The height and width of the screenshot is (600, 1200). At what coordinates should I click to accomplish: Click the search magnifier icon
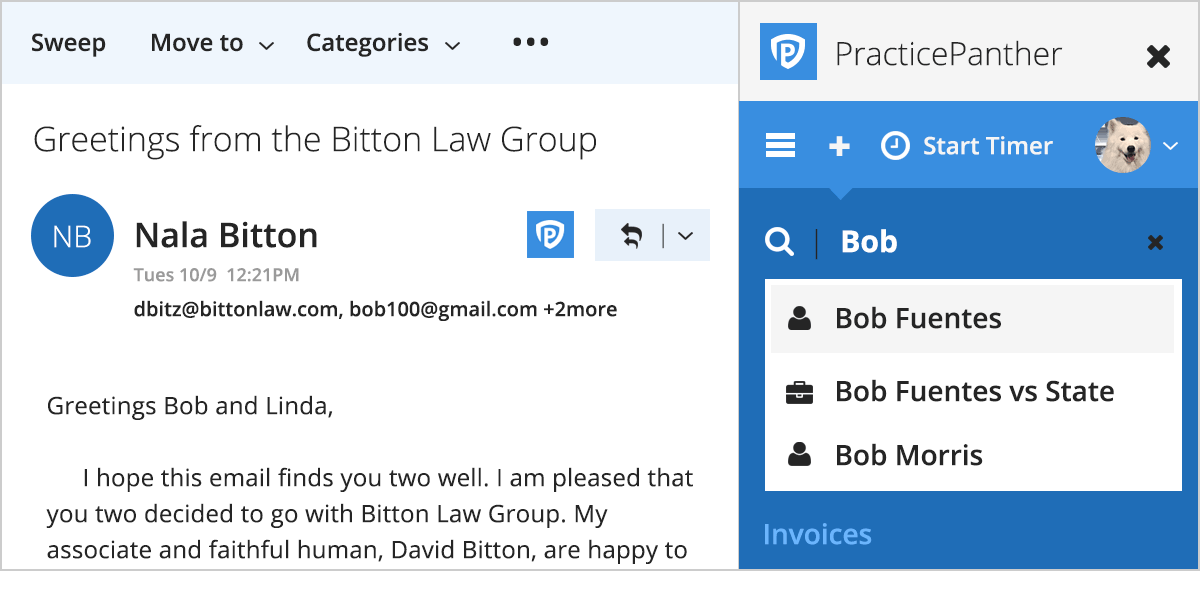pos(780,241)
